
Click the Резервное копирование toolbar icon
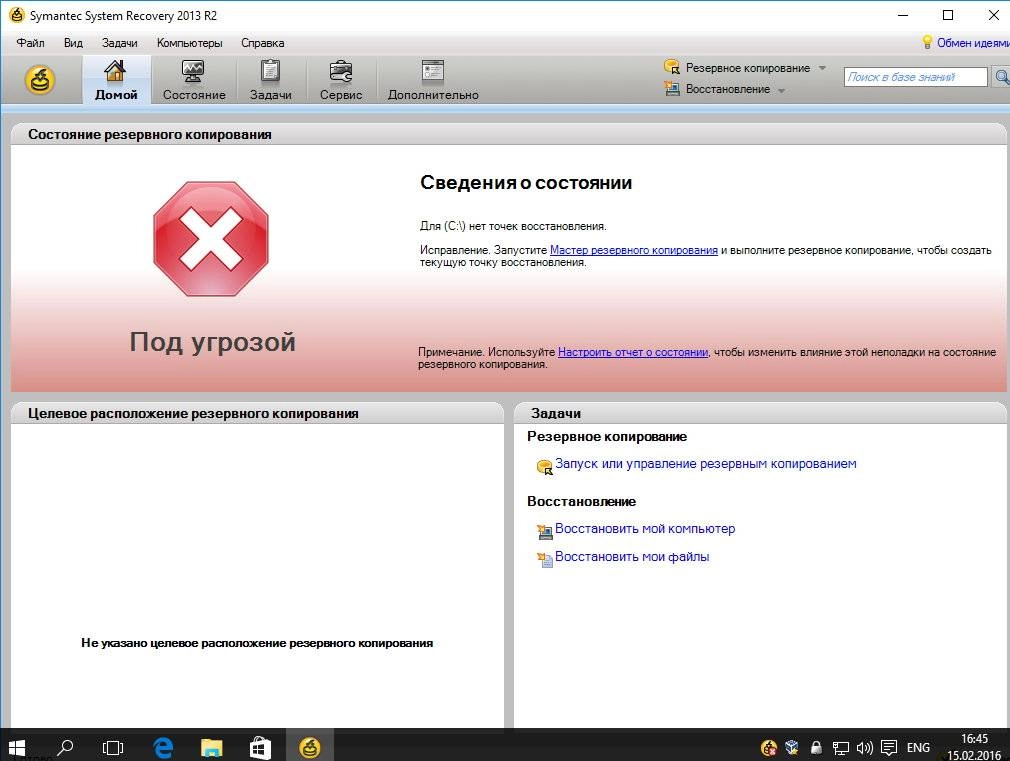click(x=672, y=67)
